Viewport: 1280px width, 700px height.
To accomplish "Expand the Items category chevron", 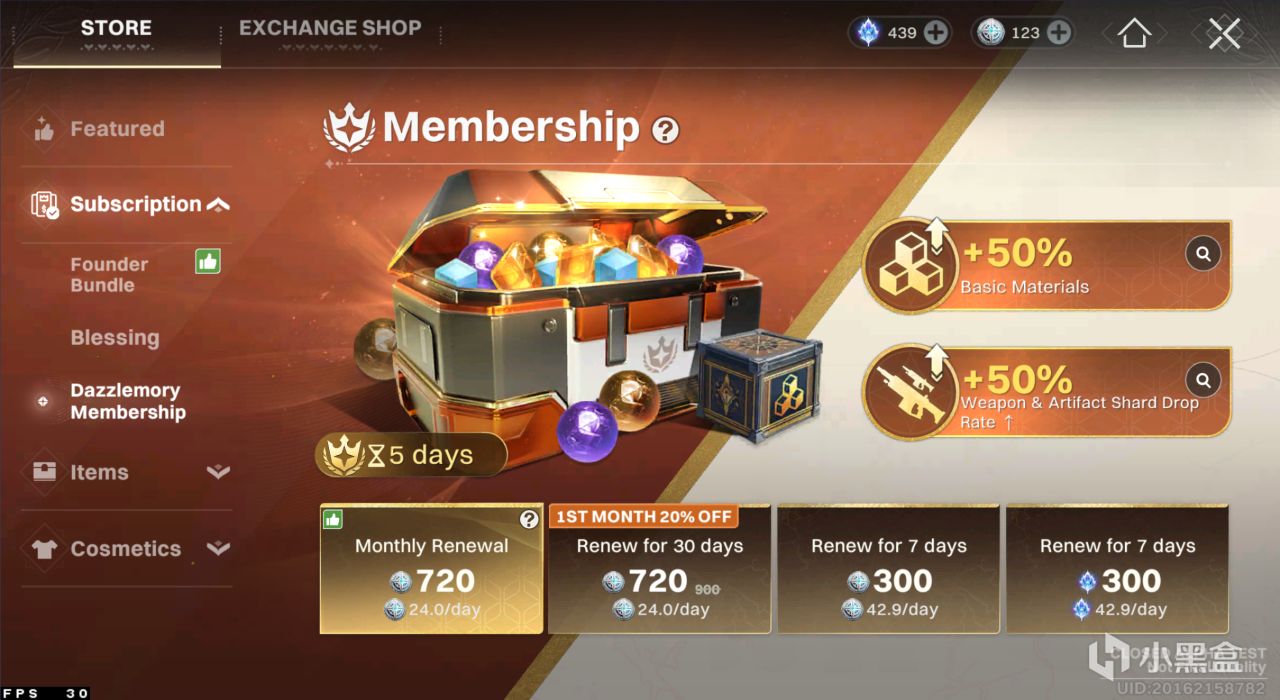I will pos(218,472).
